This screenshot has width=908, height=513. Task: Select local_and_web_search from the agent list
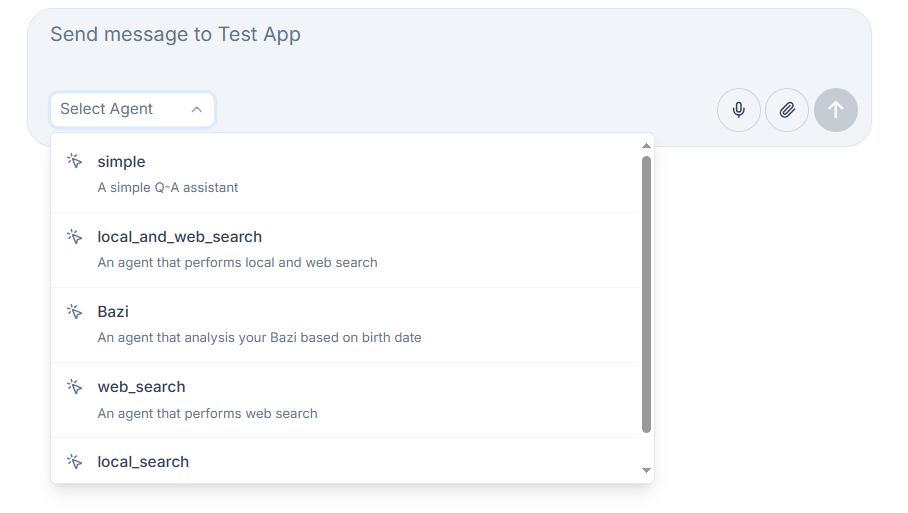click(180, 237)
